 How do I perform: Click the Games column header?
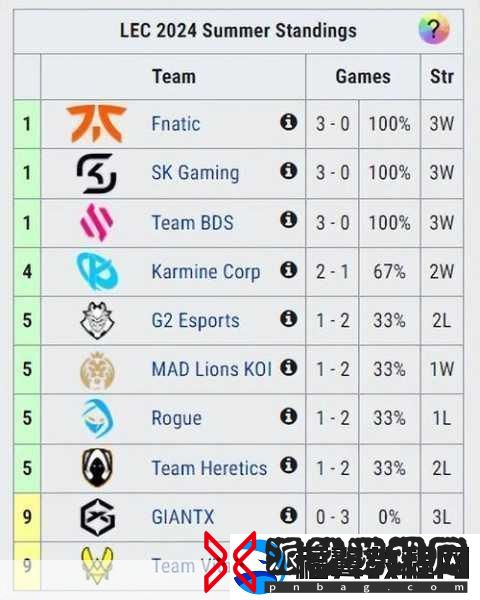coord(363,77)
